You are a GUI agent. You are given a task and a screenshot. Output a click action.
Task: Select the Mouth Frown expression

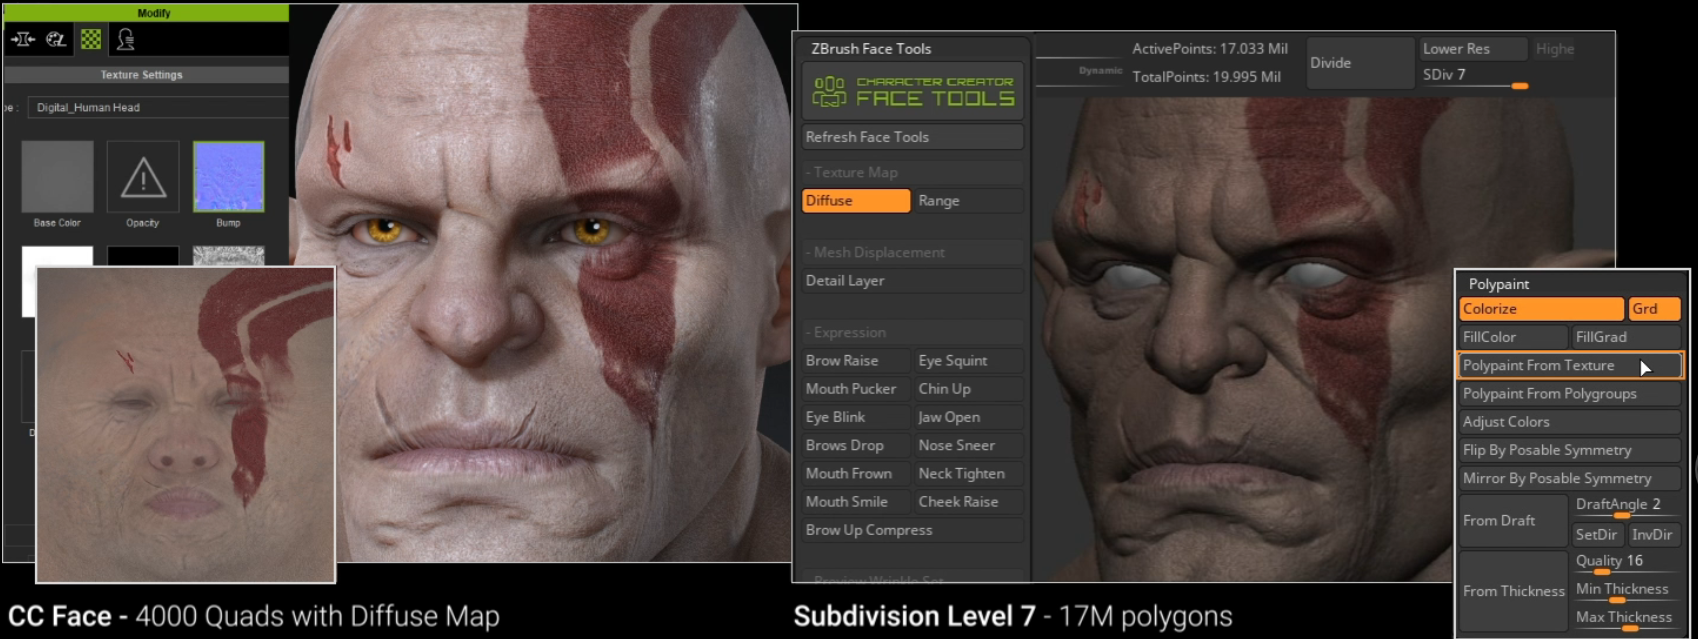coord(857,474)
